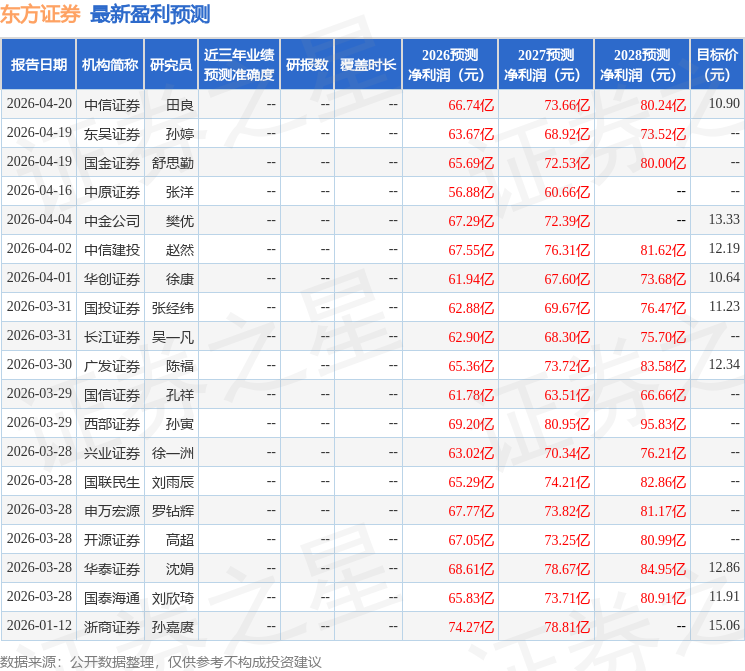
Task: Click the value 74.27亿
Action: (471, 627)
